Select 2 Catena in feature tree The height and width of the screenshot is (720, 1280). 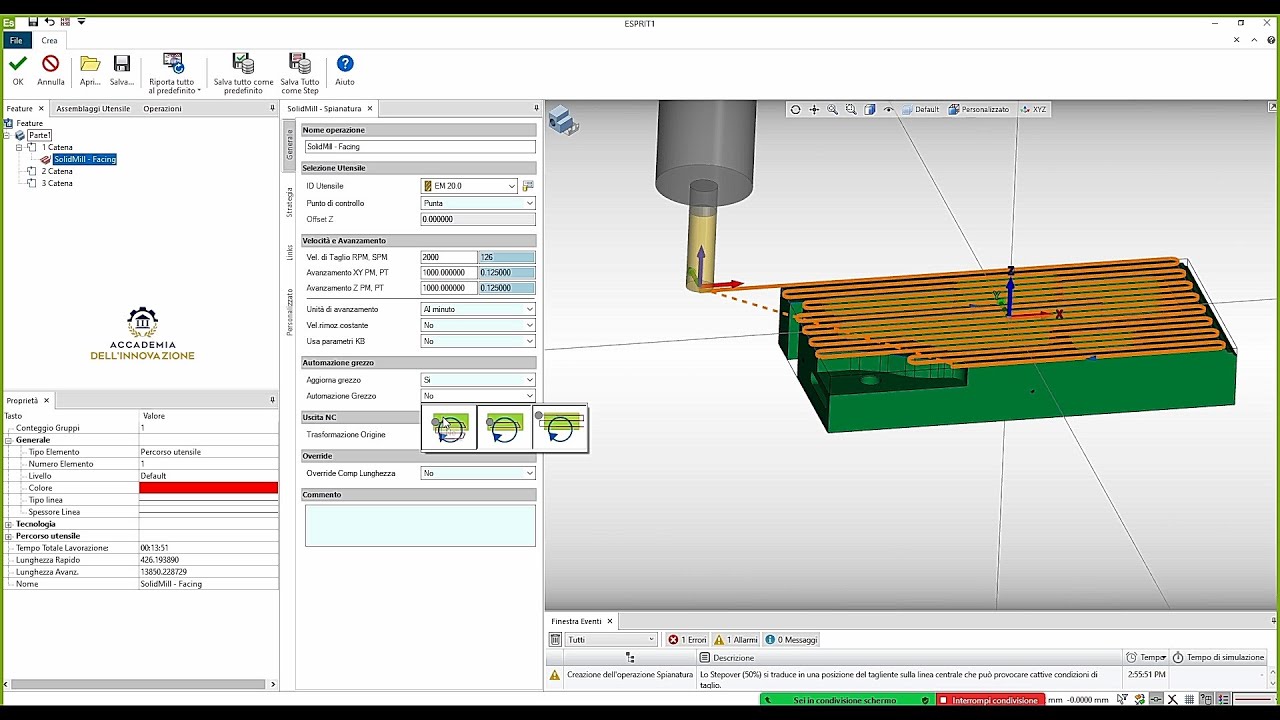click(57, 171)
